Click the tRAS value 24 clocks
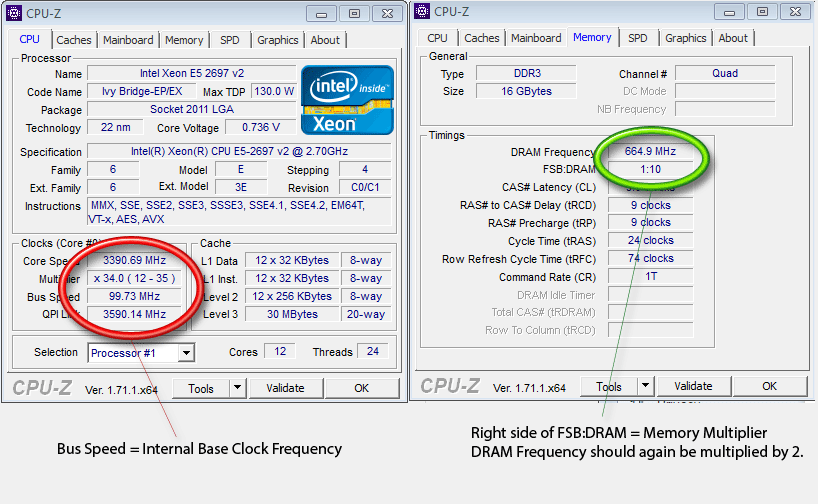 (651, 241)
